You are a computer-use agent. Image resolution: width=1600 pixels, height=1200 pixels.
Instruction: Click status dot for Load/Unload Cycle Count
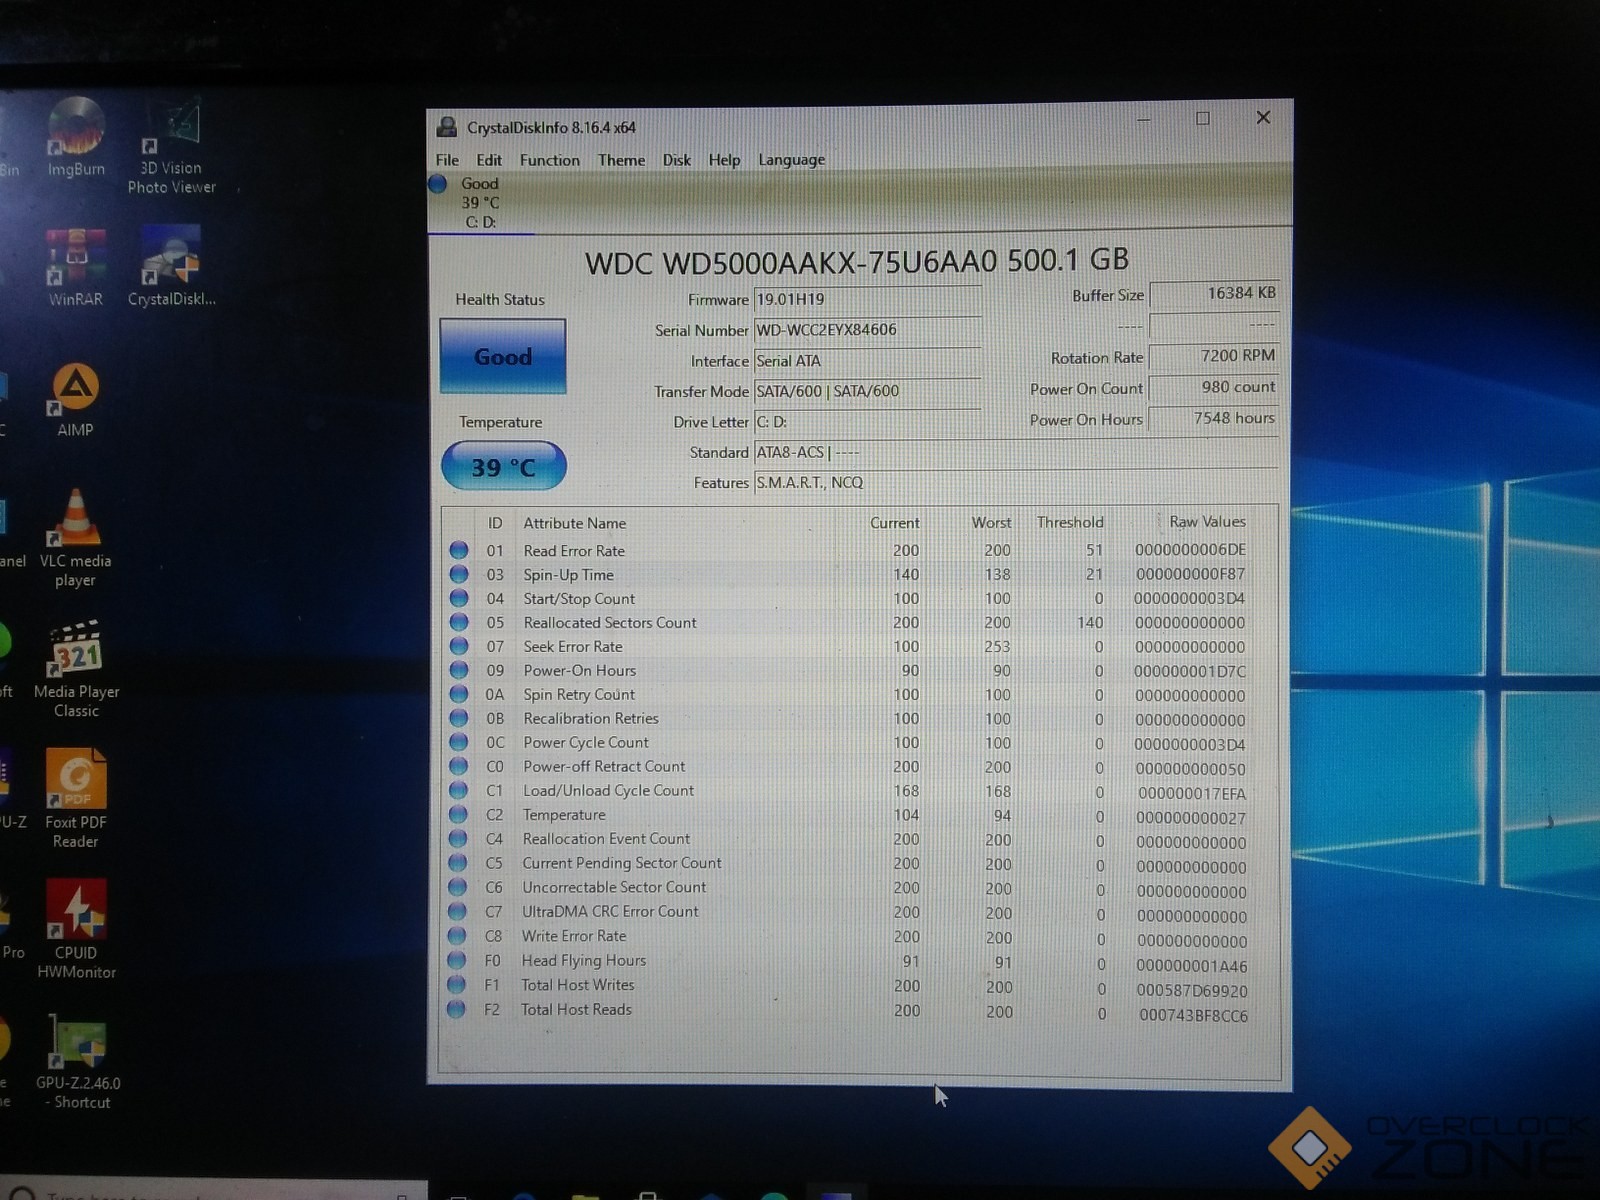[x=458, y=790]
